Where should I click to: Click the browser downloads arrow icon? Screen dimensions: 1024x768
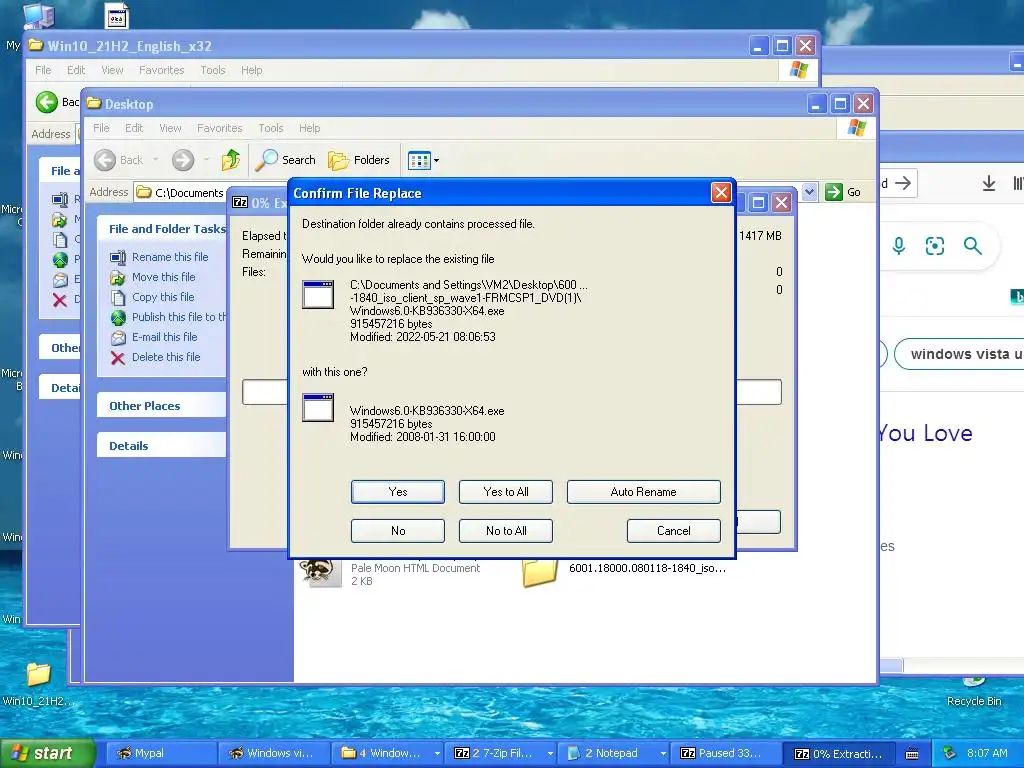(x=989, y=184)
